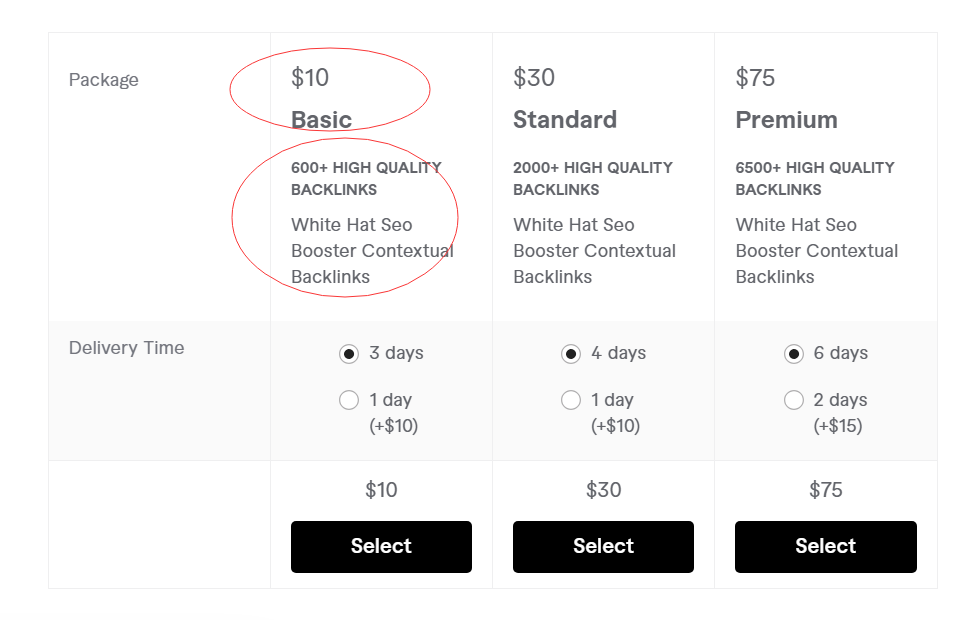961x620 pixels.
Task: Click the $30 total above Standard Select
Action: 603,490
